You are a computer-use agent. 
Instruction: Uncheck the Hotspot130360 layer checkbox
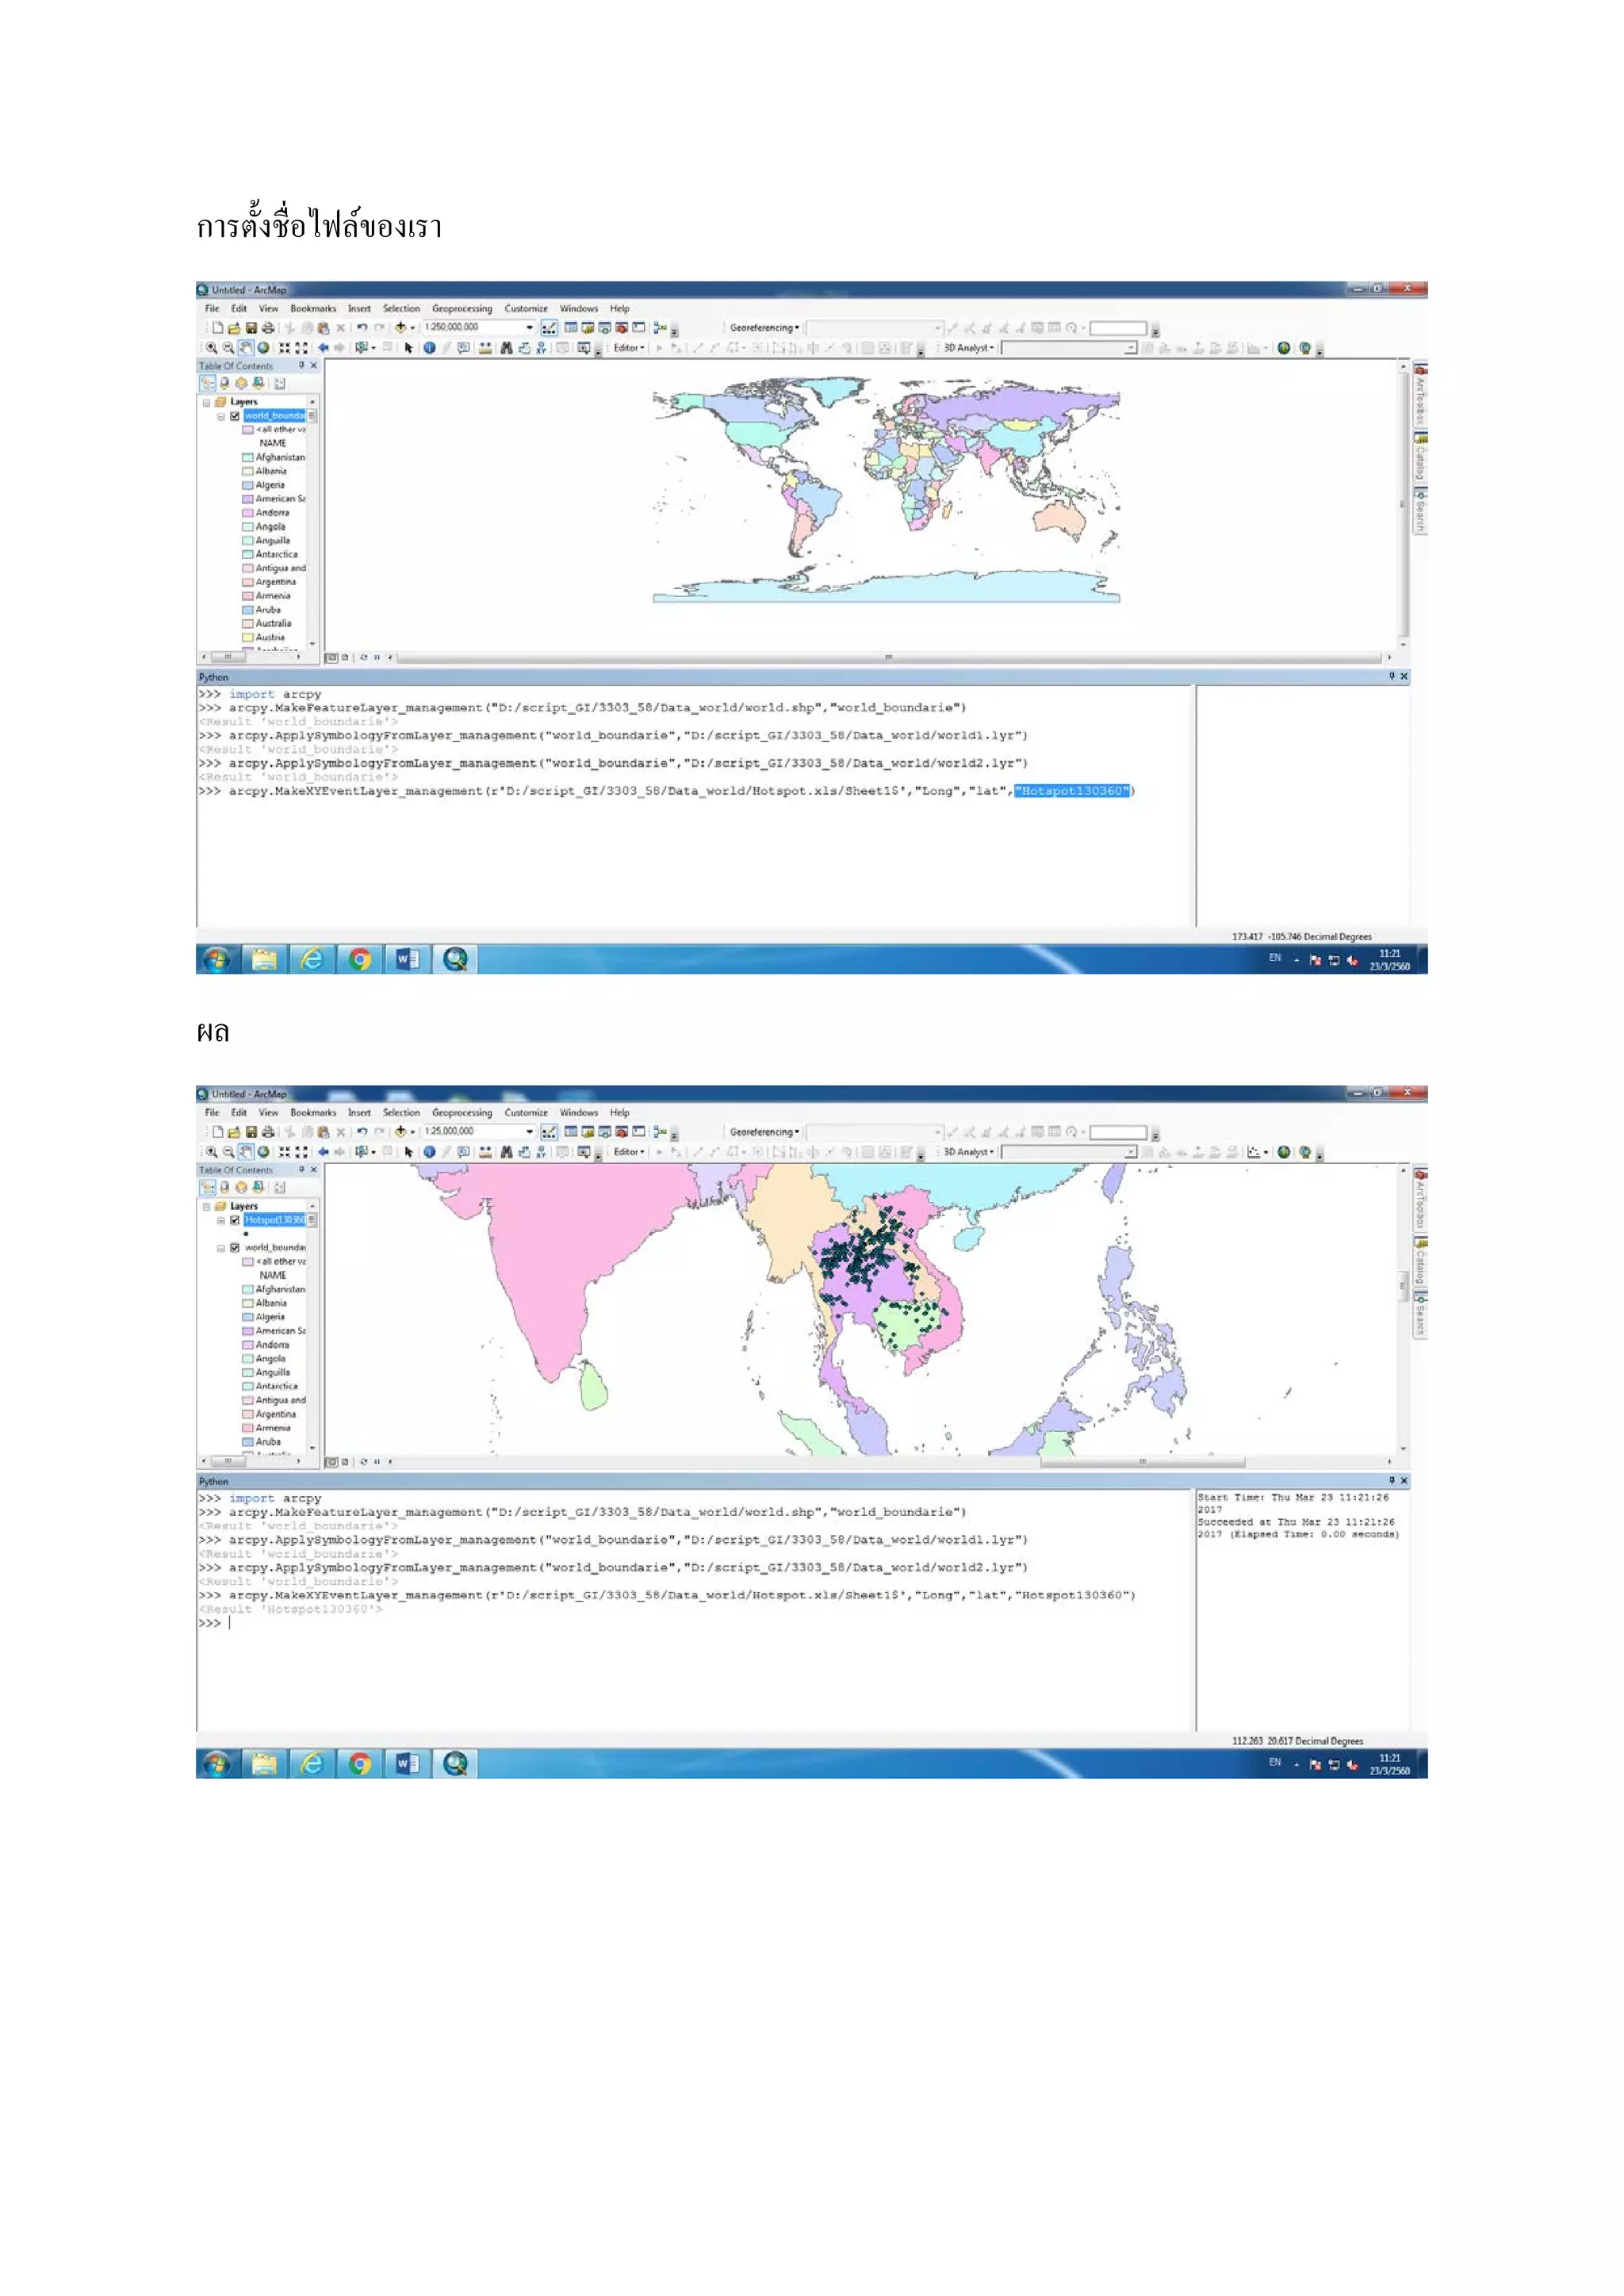[235, 1220]
